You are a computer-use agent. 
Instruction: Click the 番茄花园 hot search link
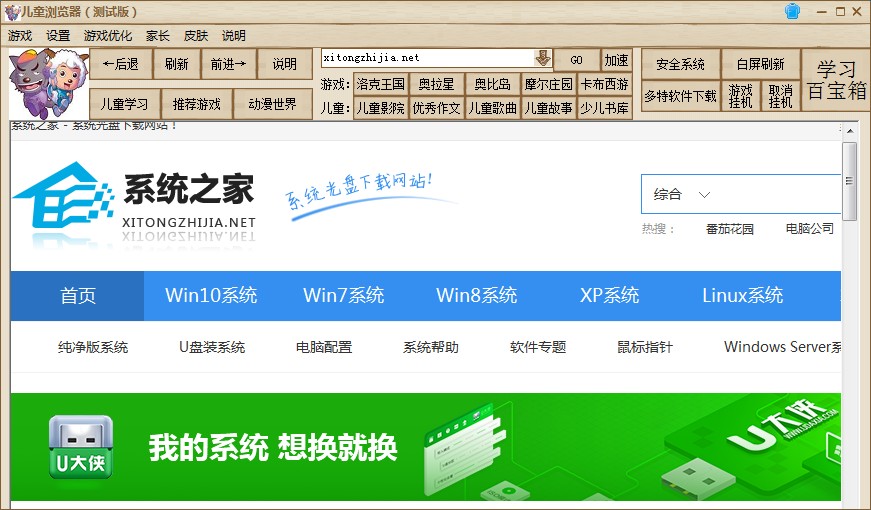729,229
